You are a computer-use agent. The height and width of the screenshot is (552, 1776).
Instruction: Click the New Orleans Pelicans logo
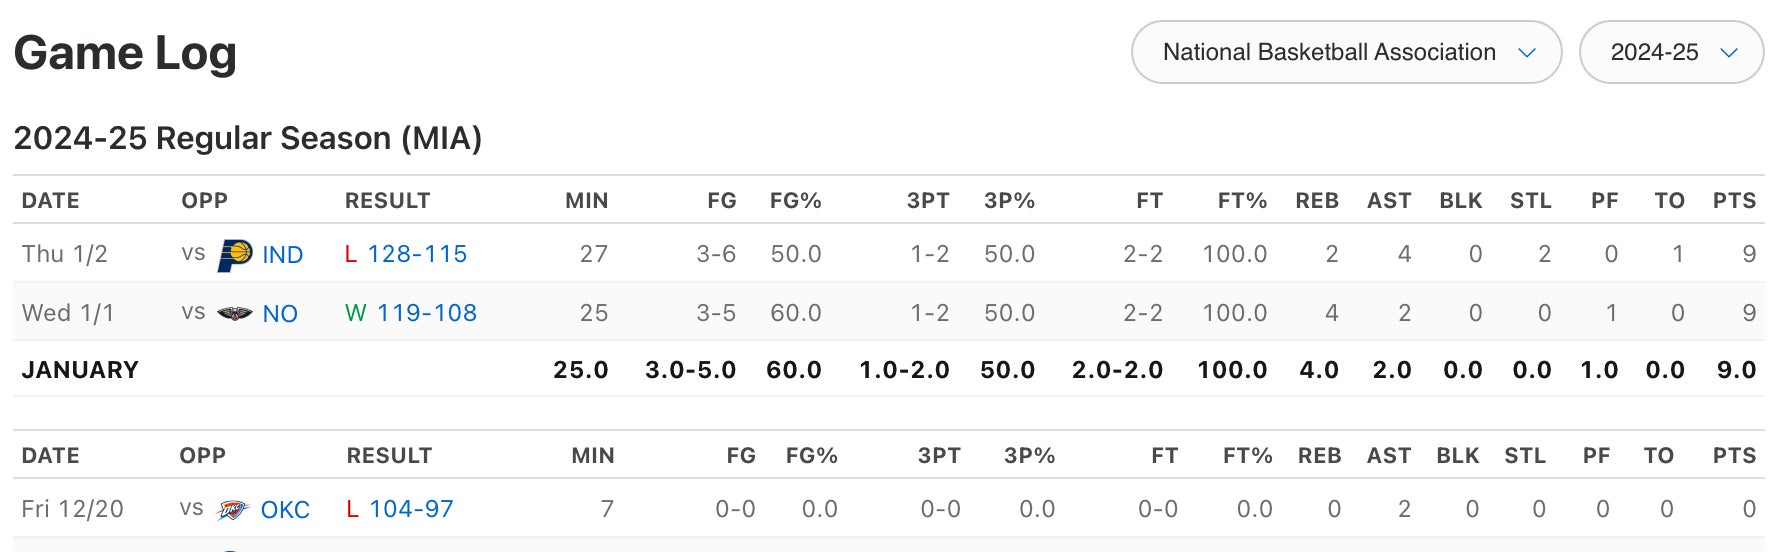(x=235, y=314)
